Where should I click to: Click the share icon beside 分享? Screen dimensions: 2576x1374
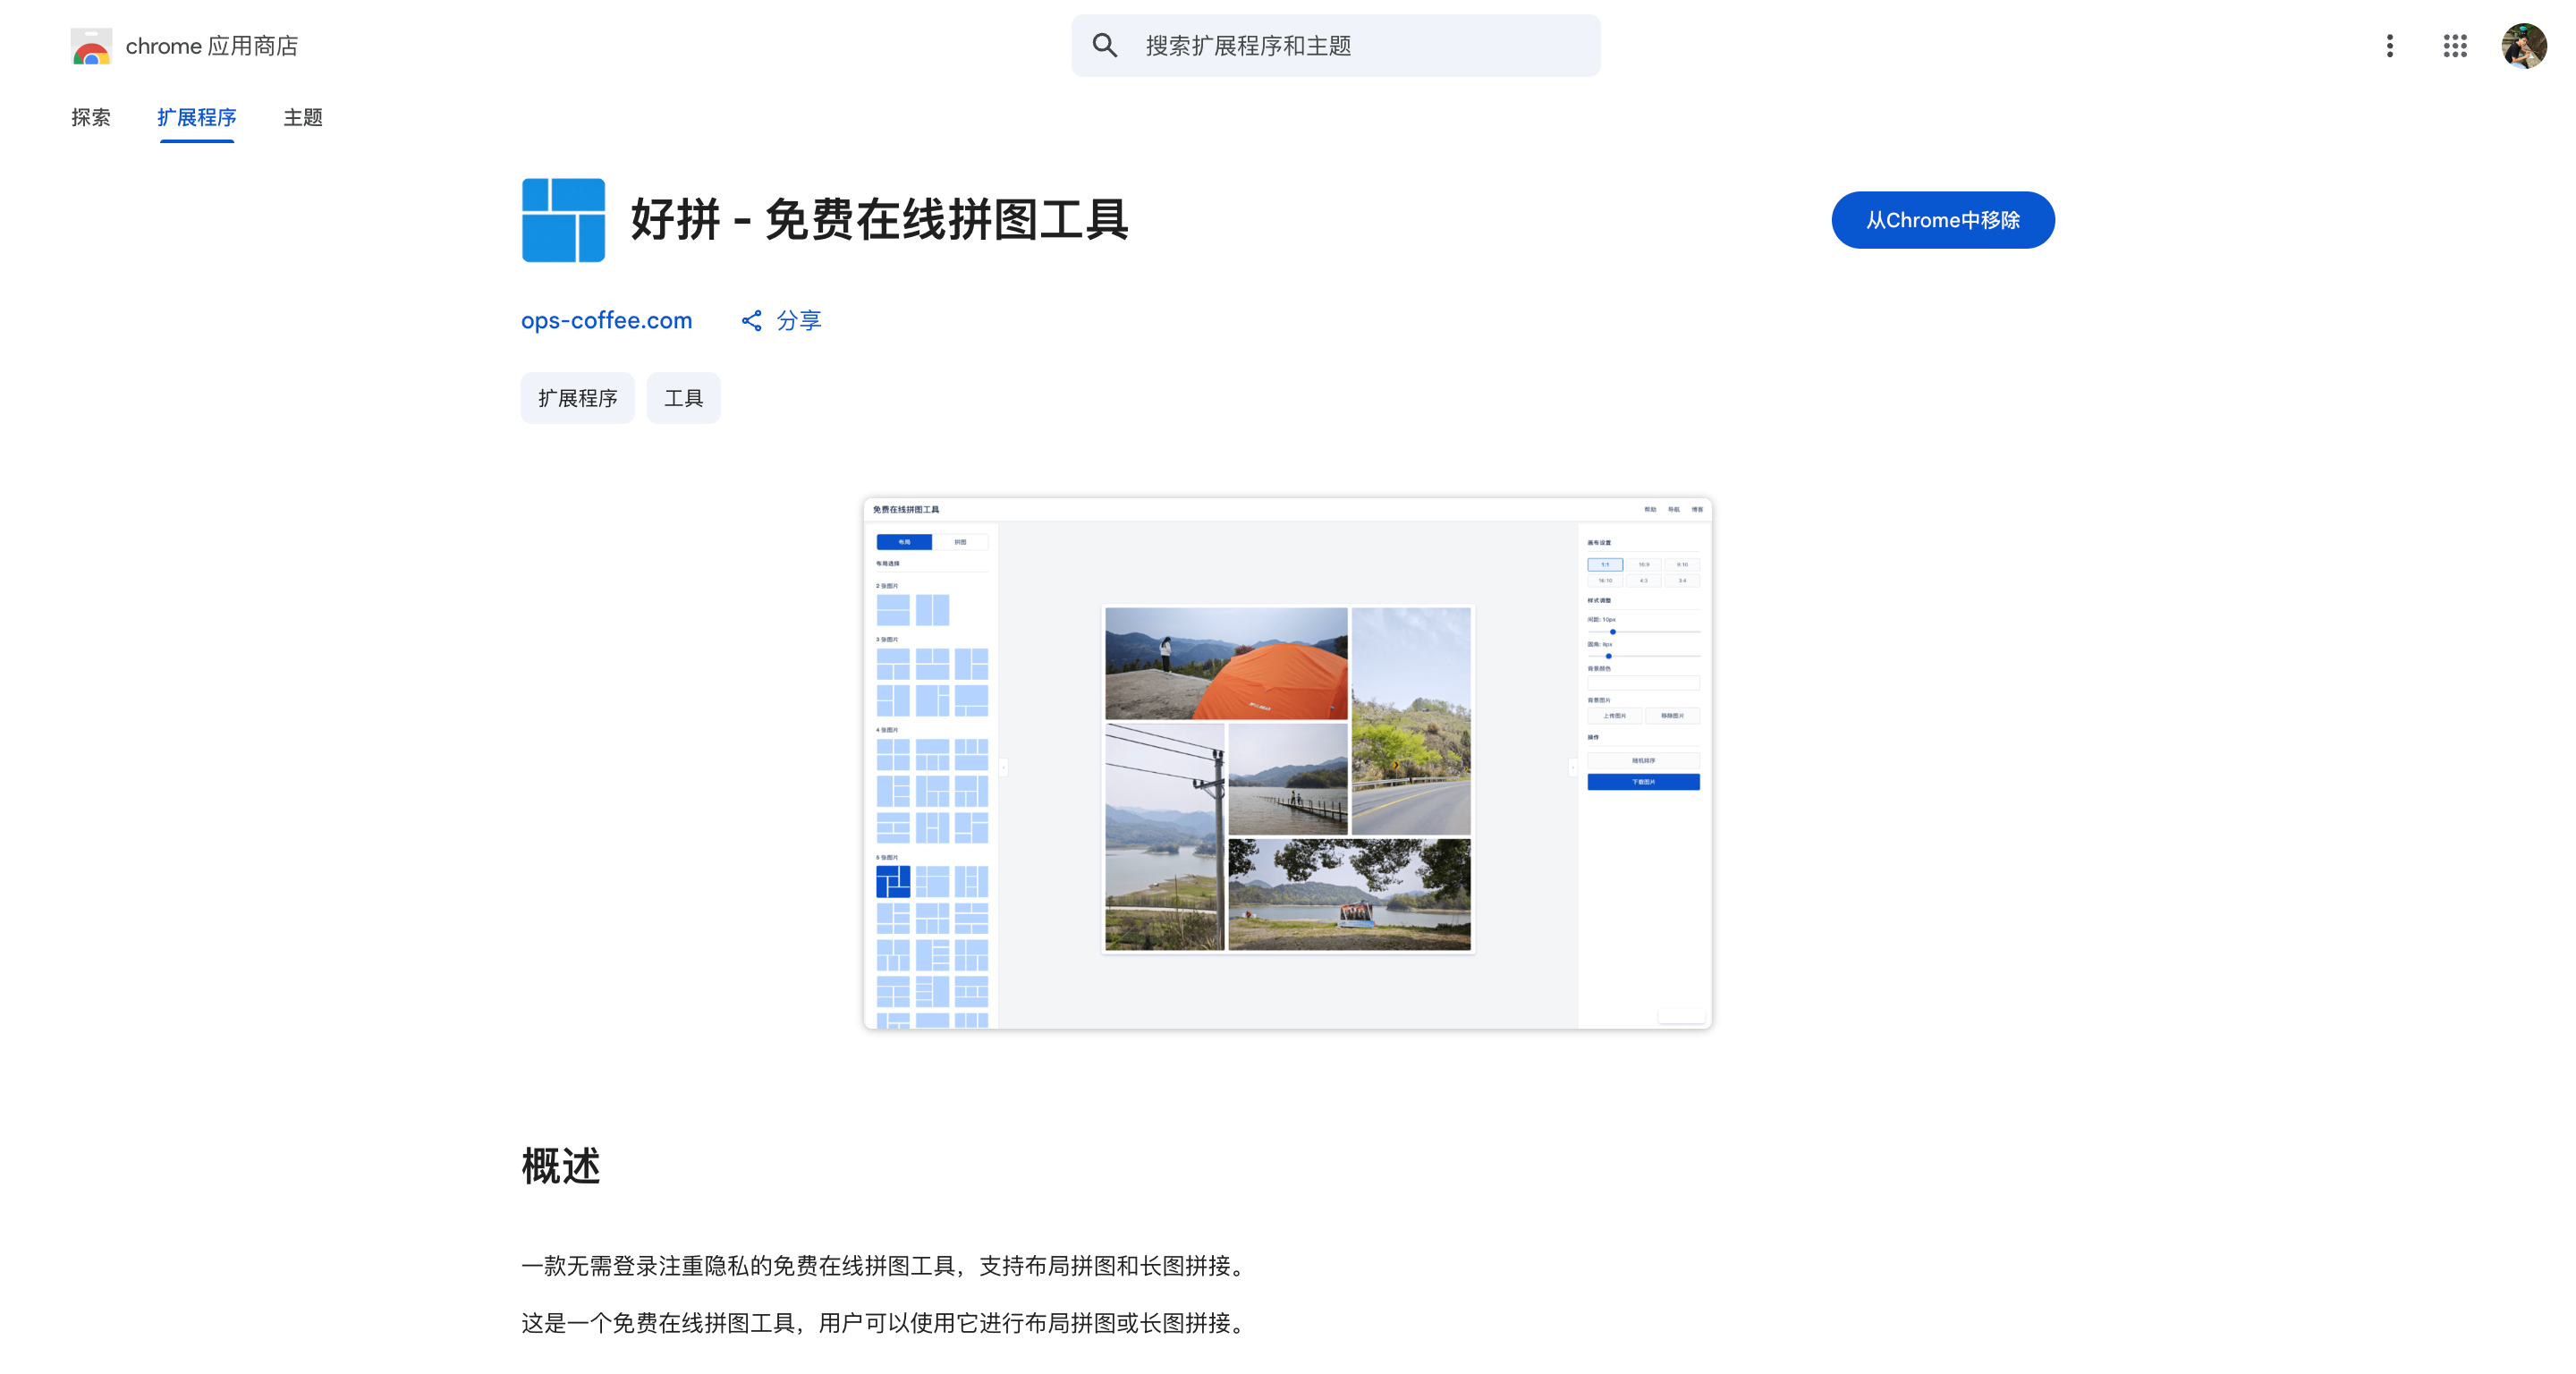point(751,320)
